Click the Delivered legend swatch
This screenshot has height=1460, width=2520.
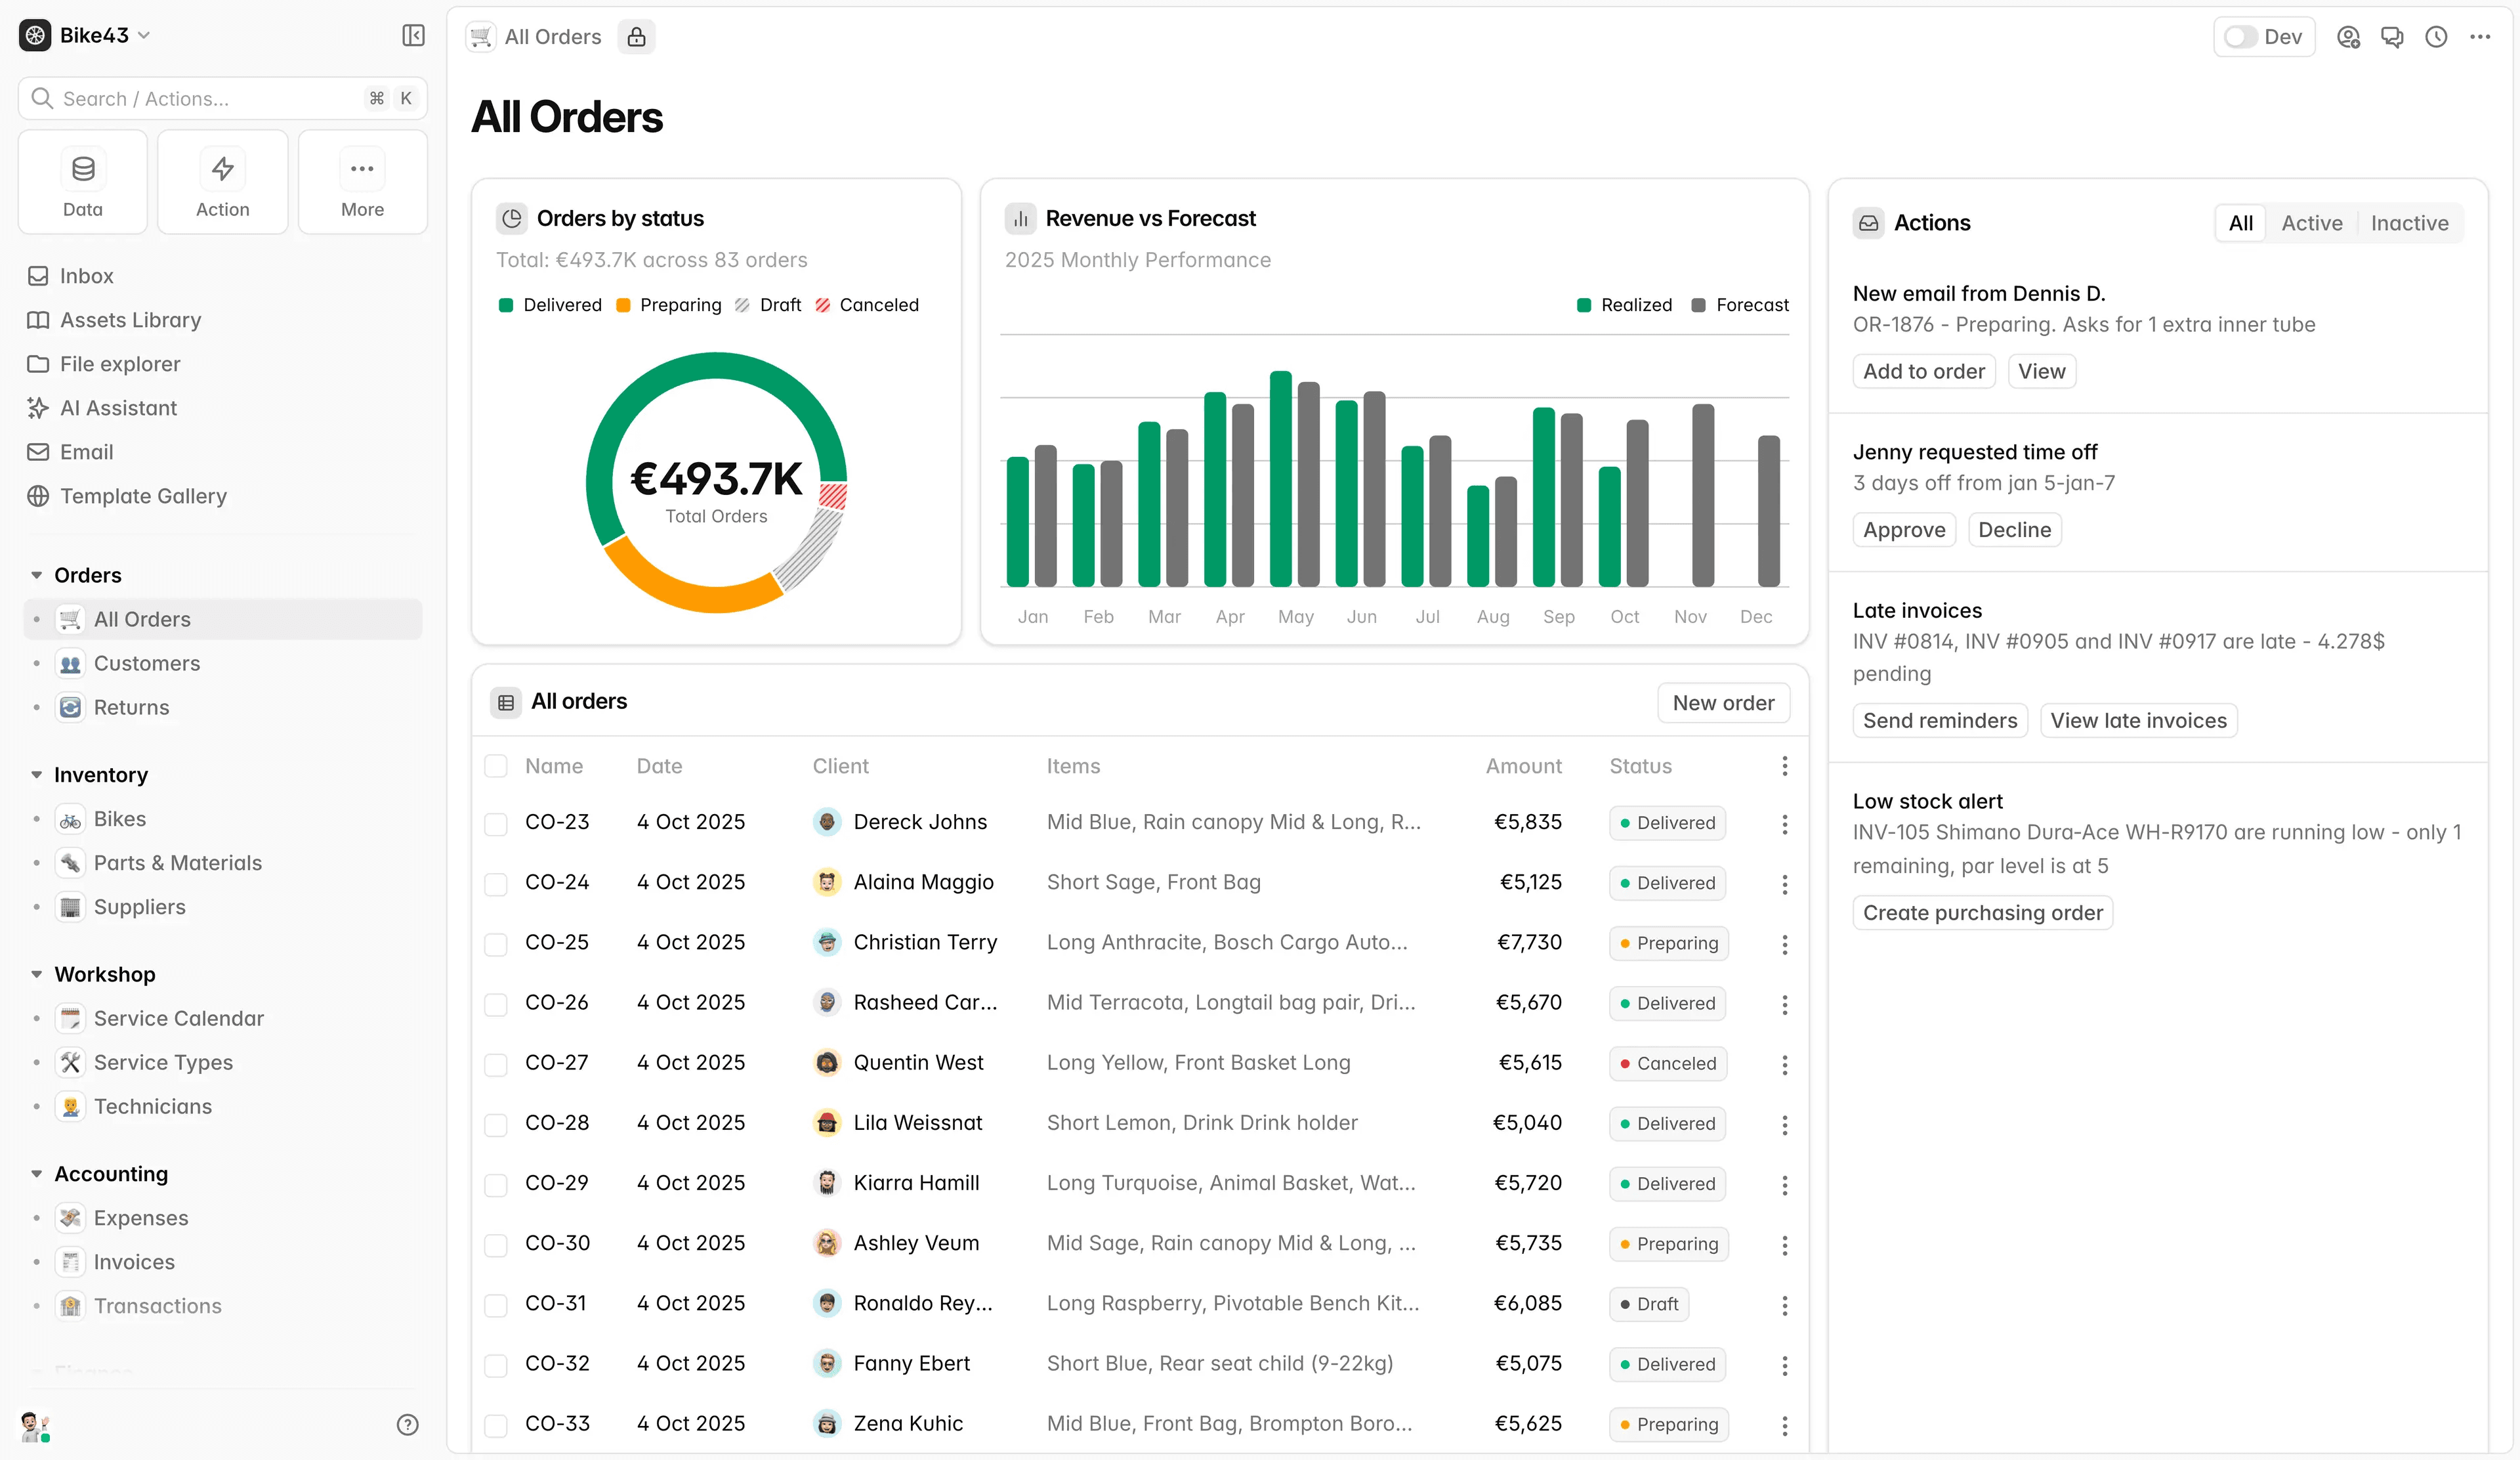[506, 305]
